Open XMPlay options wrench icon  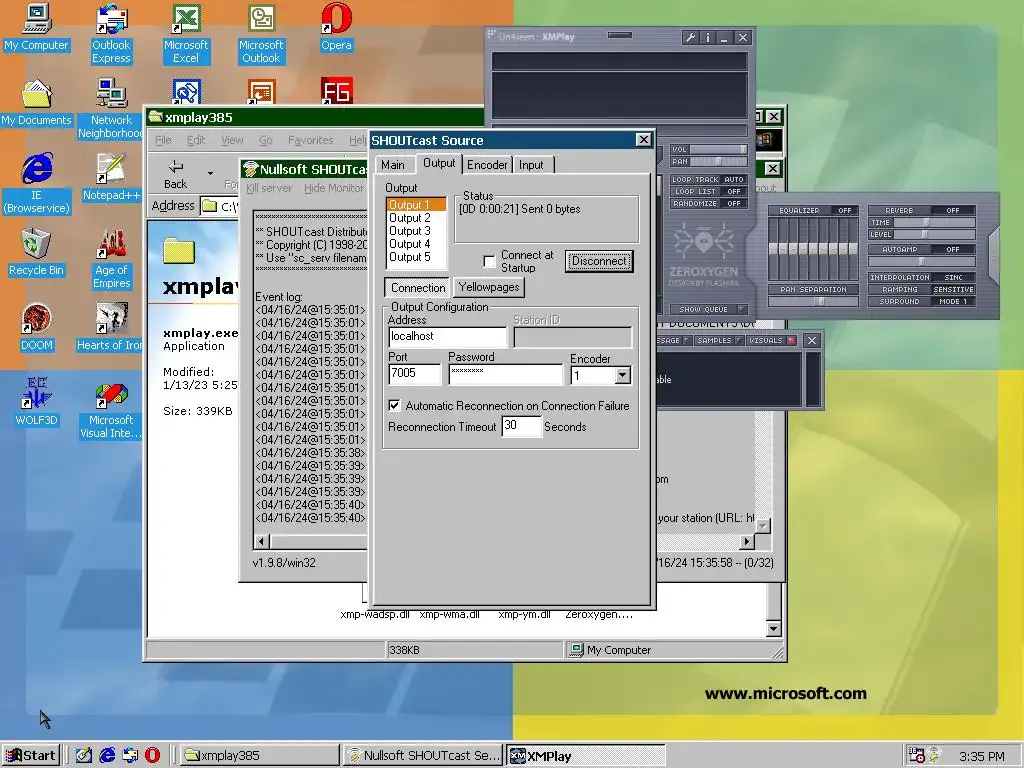(x=690, y=38)
